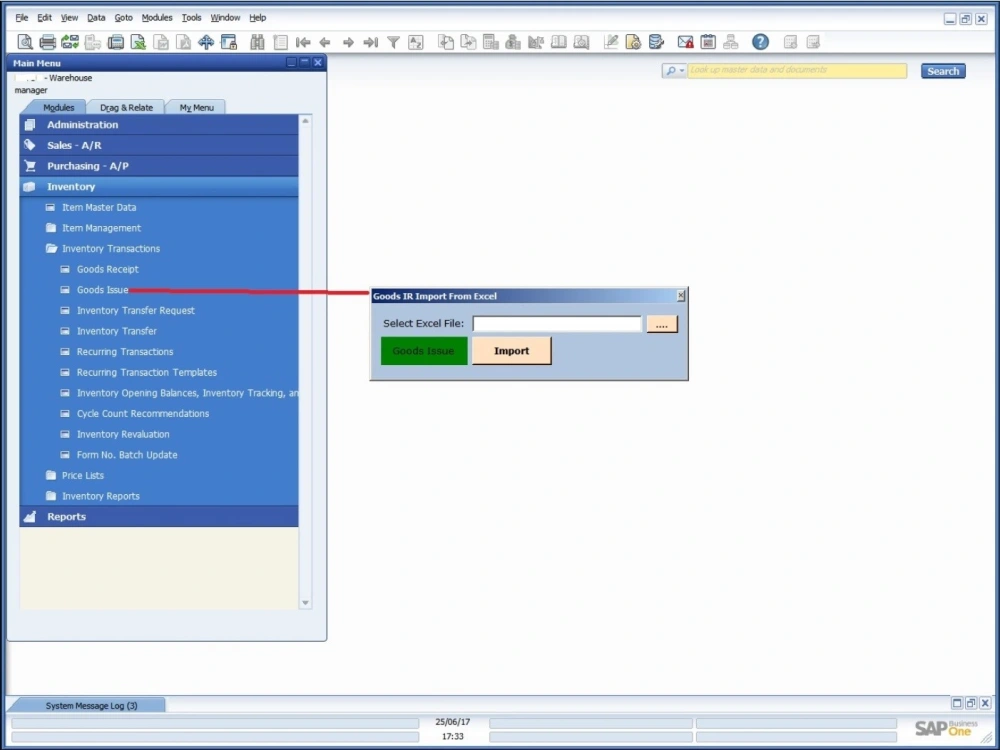Screen dimensions: 1000x750
Task: Click the Gross Profit chart icon
Action: (x=536, y=42)
